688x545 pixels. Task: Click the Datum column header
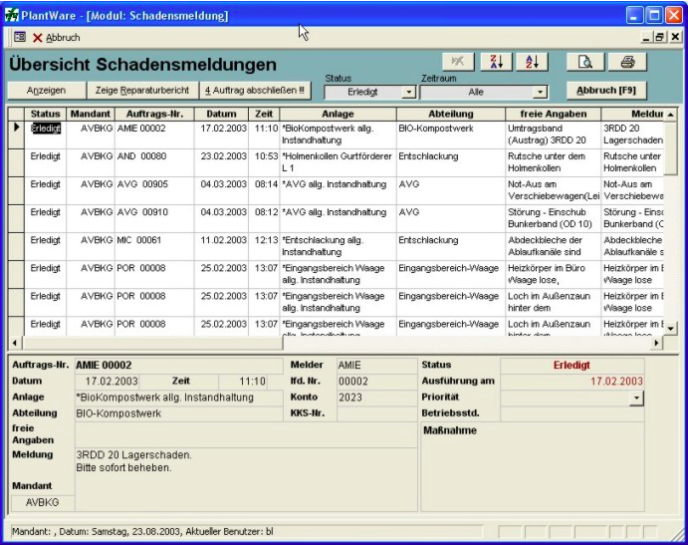221,114
